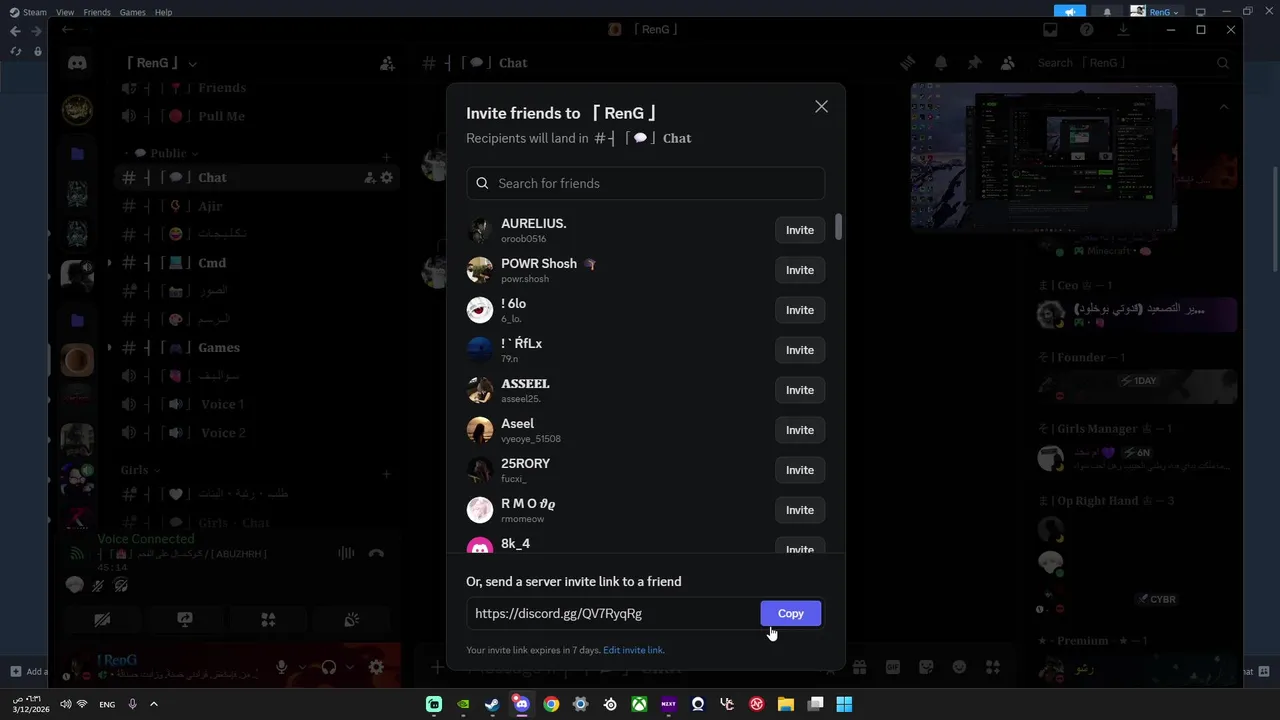The width and height of the screenshot is (1280, 720).
Task: Open headphone output options arrow
Action: click(x=349, y=667)
